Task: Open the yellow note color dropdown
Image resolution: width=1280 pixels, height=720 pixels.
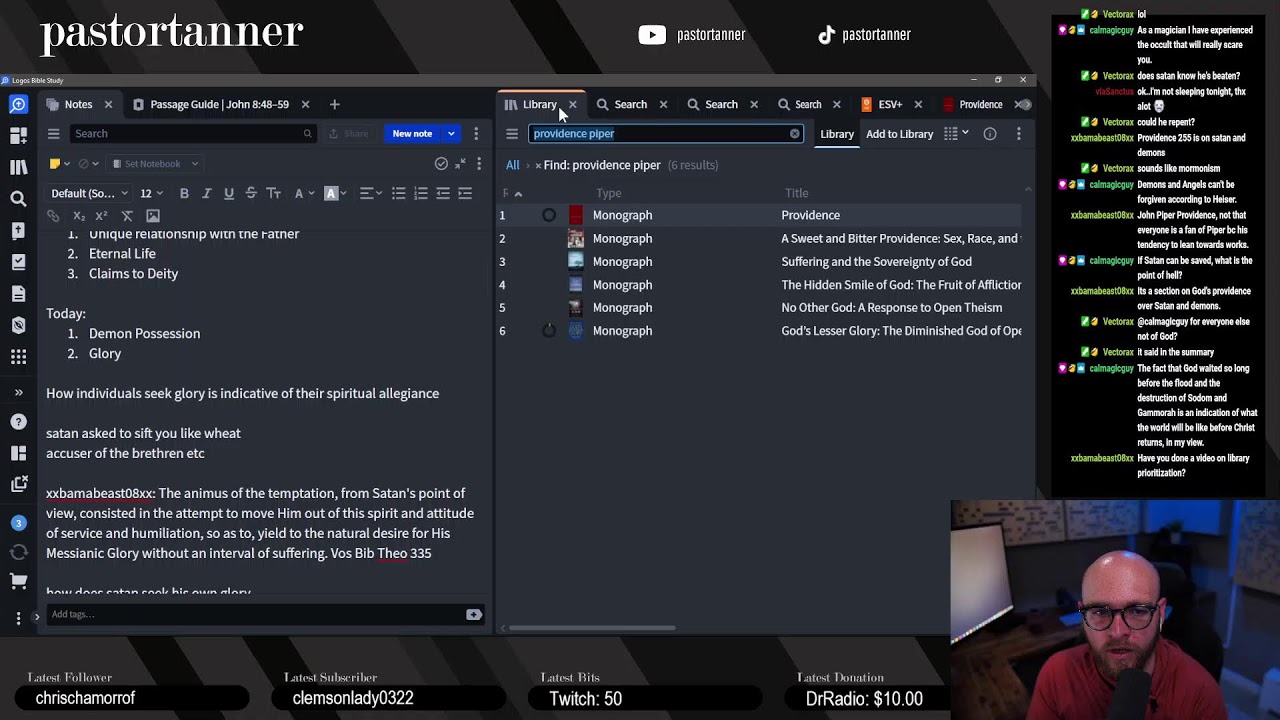Action: point(59,164)
